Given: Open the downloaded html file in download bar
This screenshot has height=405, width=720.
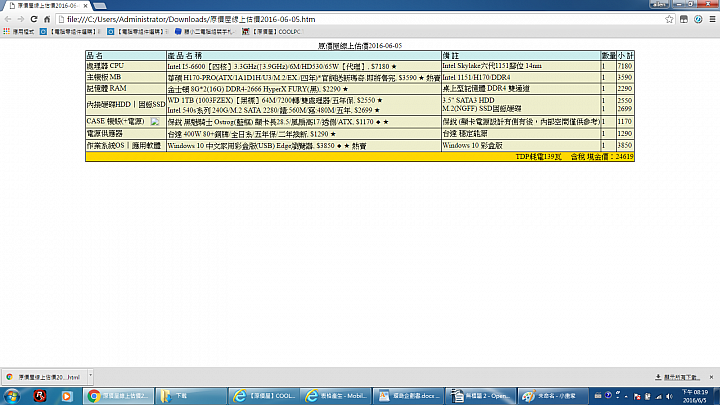Looking at the screenshot, I should click(44, 377).
